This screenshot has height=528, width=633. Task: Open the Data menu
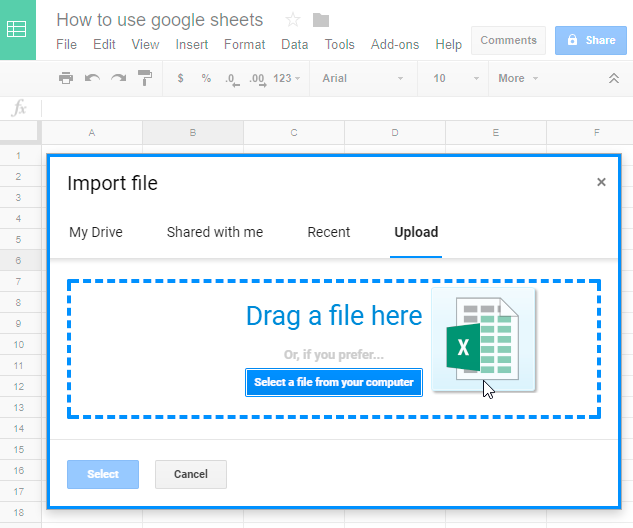point(295,44)
